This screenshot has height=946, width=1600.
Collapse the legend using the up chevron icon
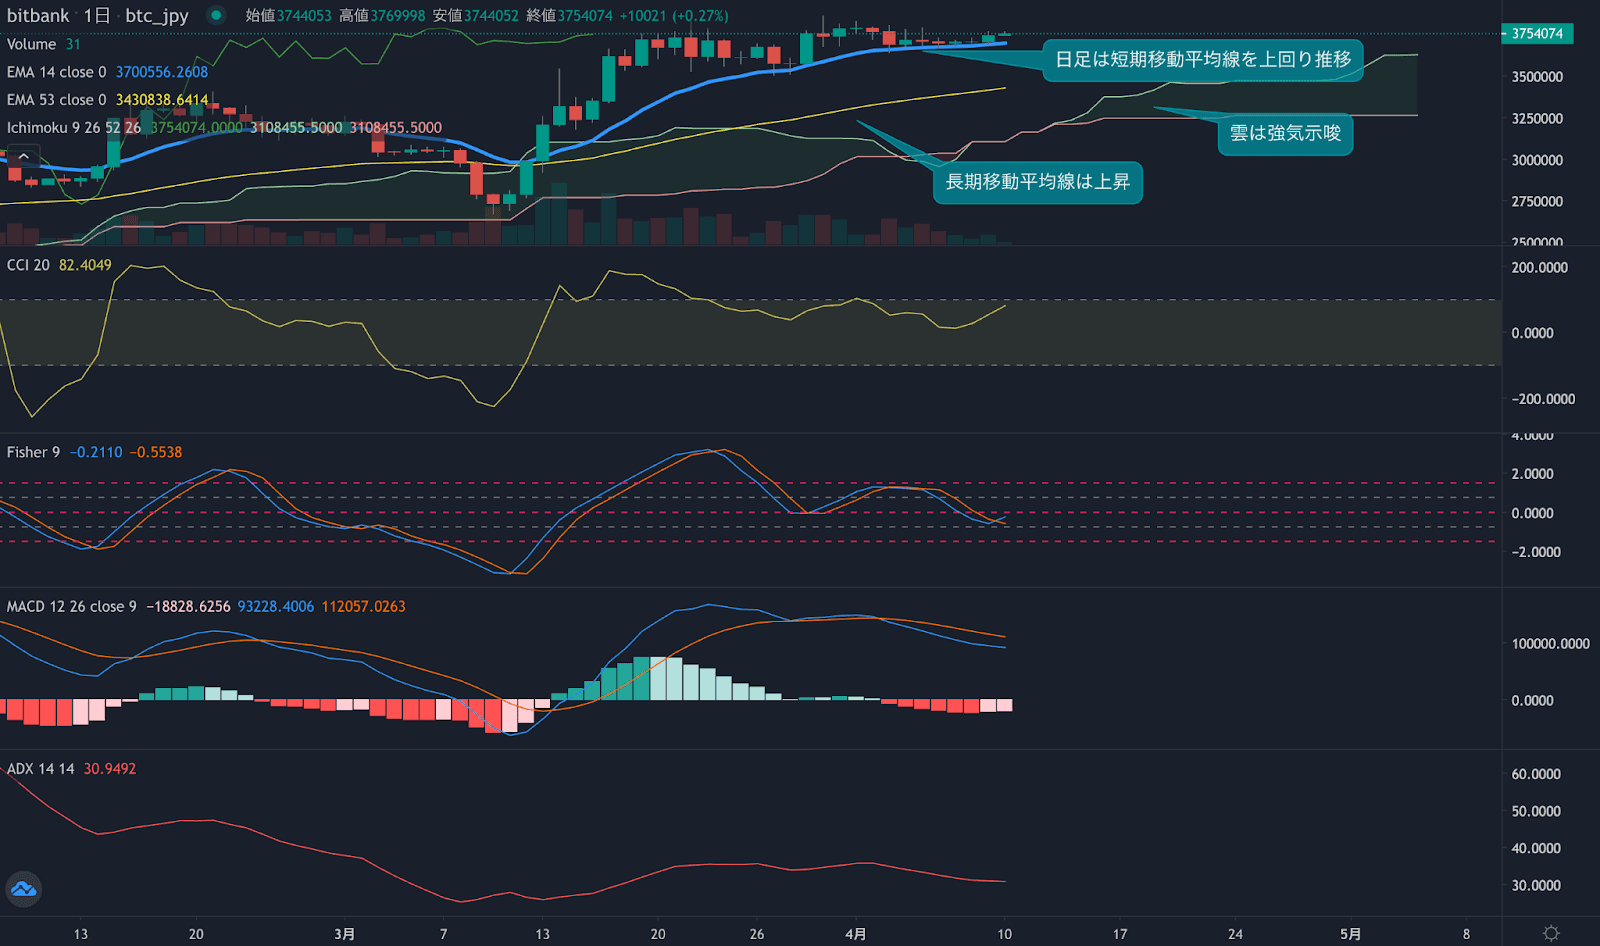click(x=23, y=155)
